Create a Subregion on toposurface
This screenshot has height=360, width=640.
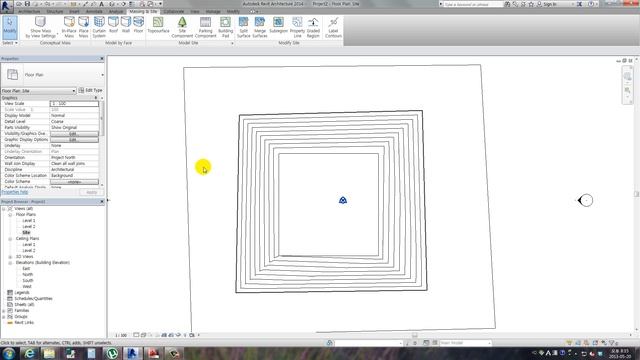click(x=278, y=25)
